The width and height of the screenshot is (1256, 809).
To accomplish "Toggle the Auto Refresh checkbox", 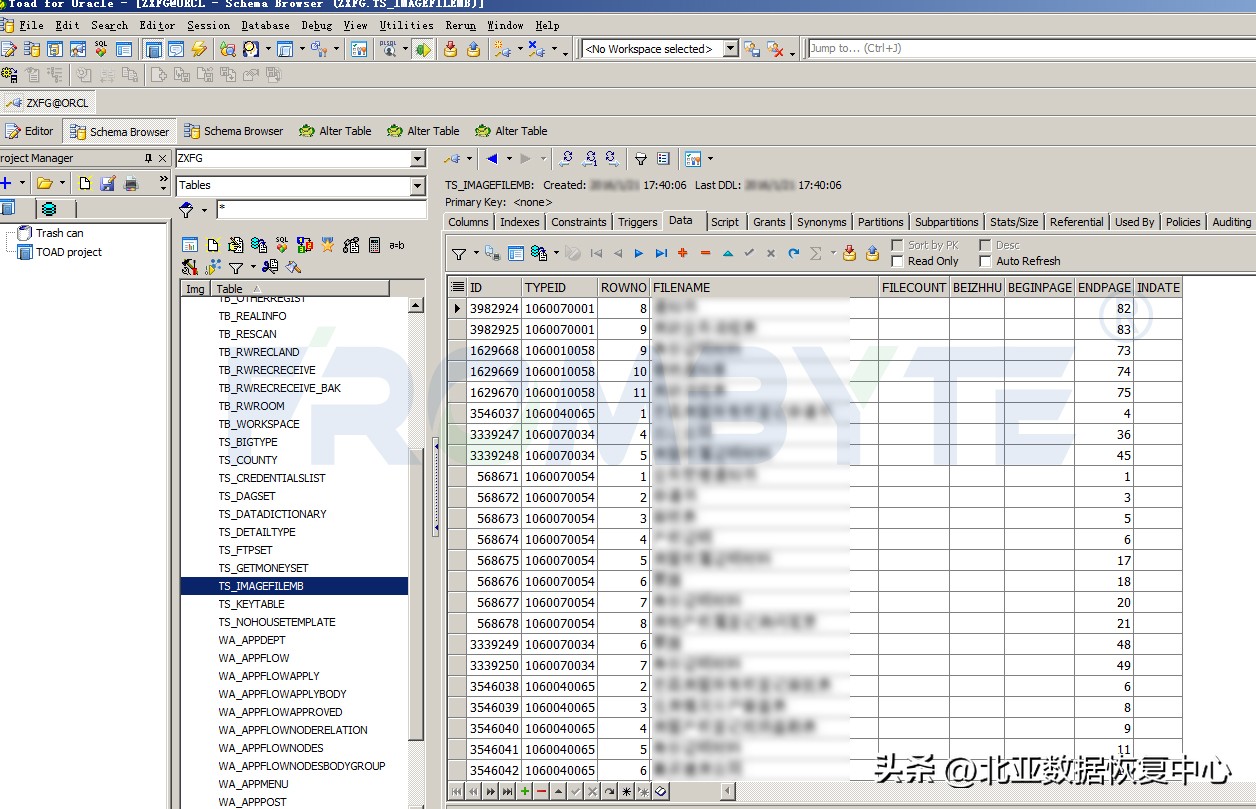I will pyautogui.click(x=985, y=261).
